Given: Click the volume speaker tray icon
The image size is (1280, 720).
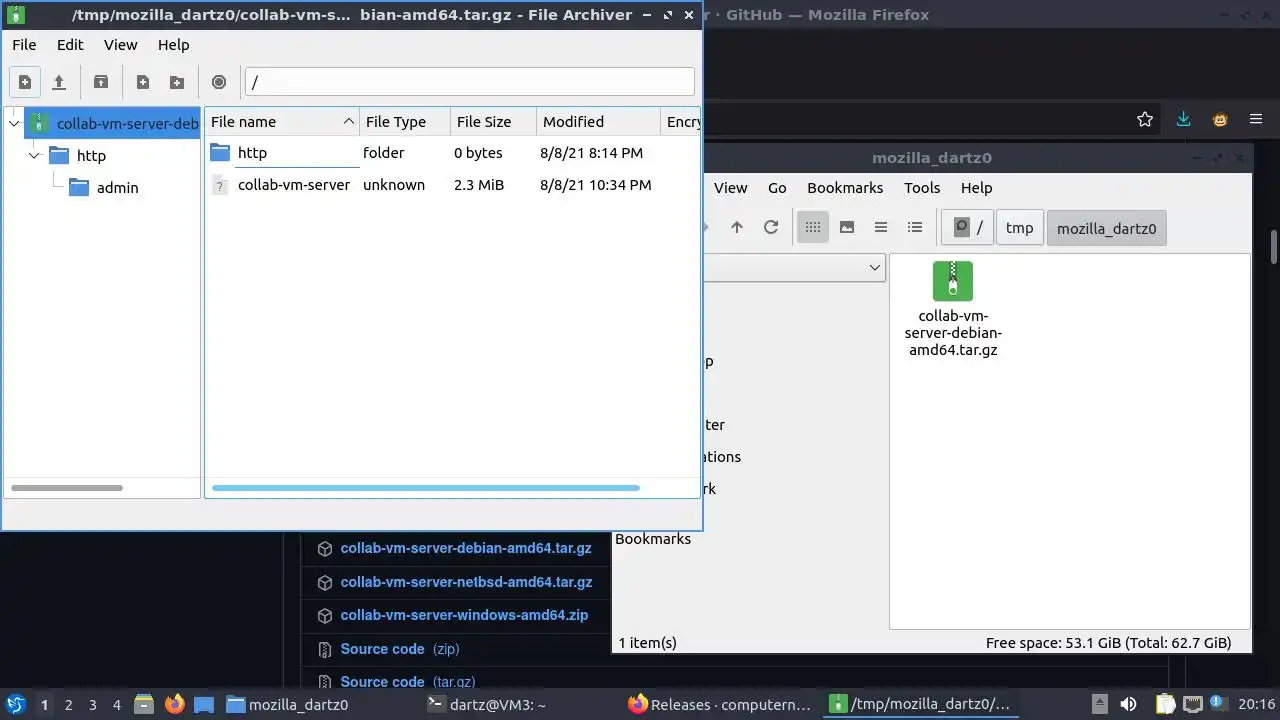Looking at the screenshot, I should (1128, 704).
